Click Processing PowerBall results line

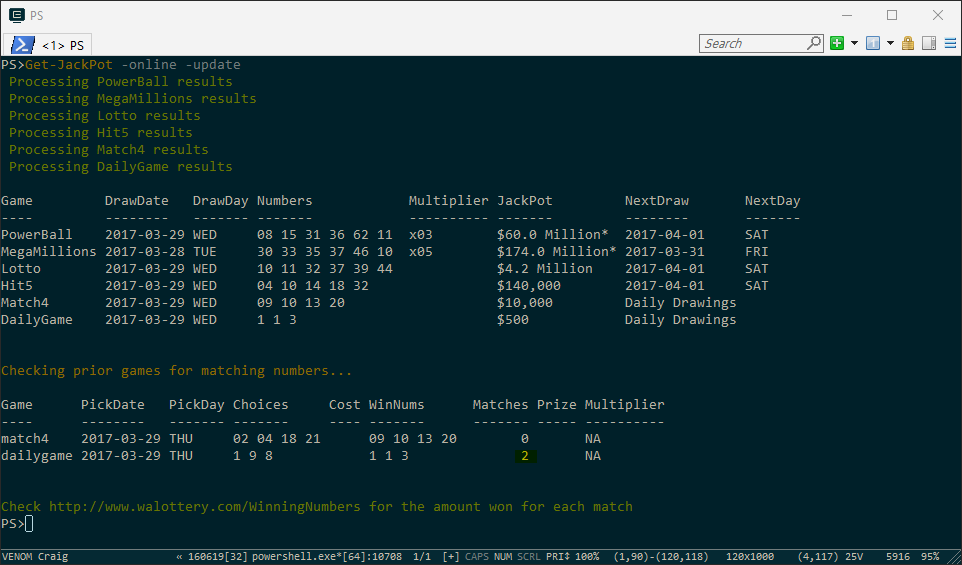coord(121,82)
